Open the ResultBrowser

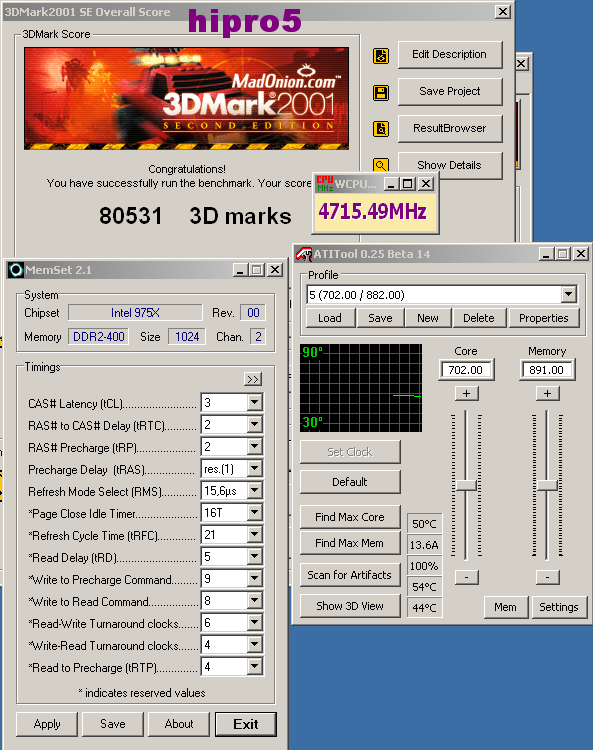[450, 128]
